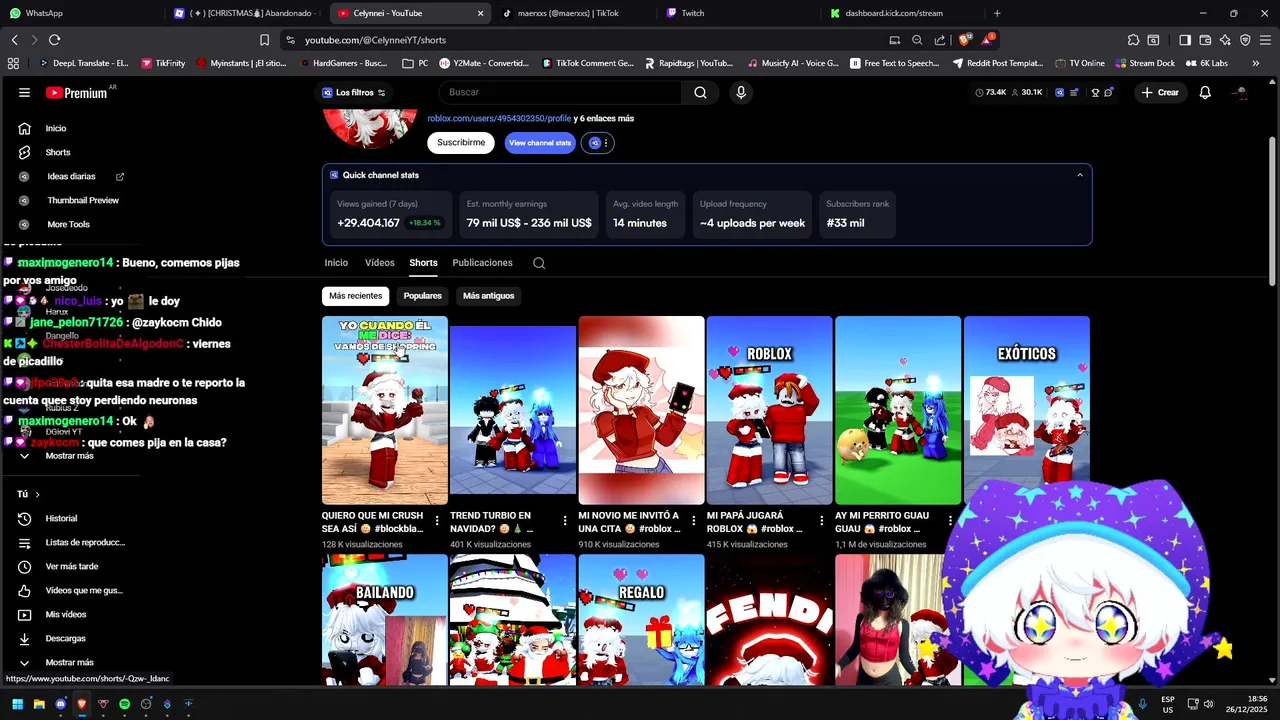Open the EXÓTICOS short thumbnail
The height and width of the screenshot is (720, 1280).
[x=1026, y=410]
